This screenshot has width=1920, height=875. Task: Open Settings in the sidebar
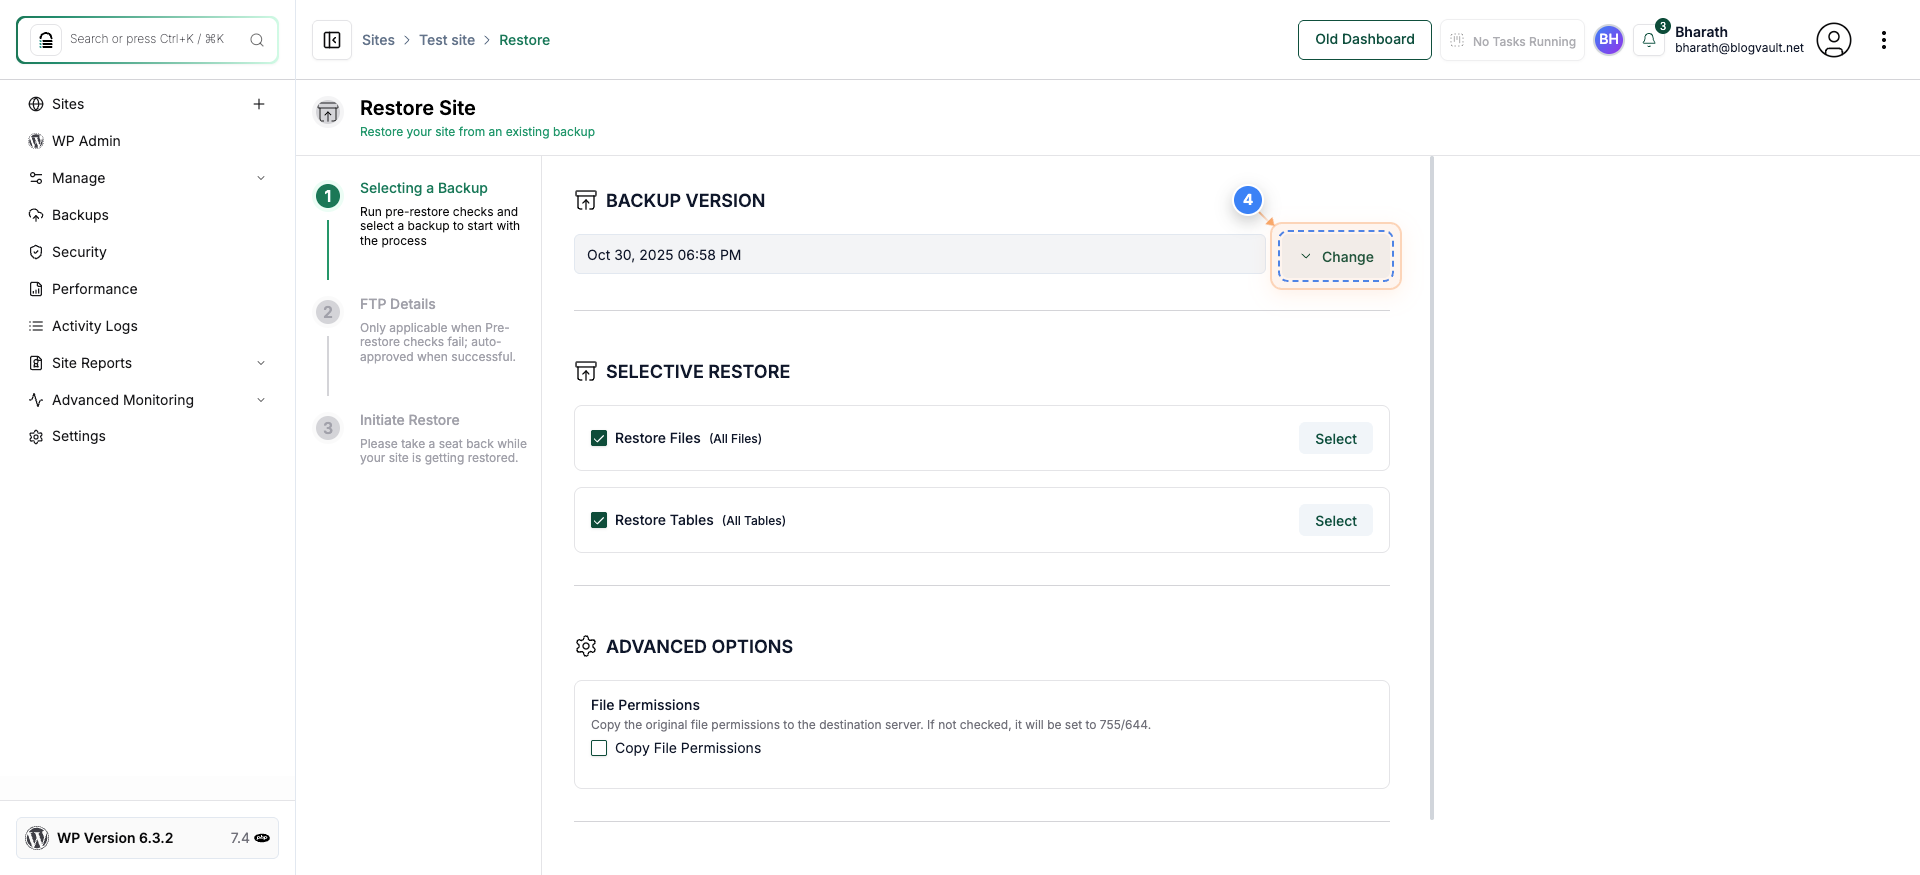click(79, 436)
